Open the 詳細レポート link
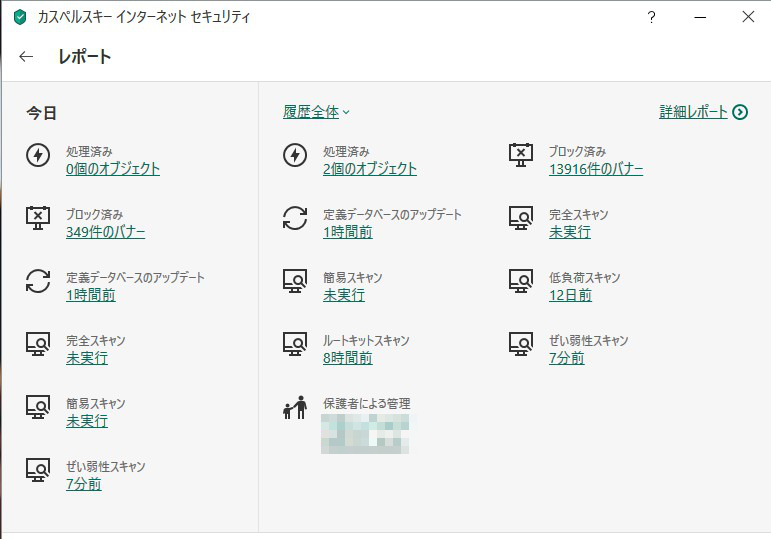771x539 pixels. (693, 112)
